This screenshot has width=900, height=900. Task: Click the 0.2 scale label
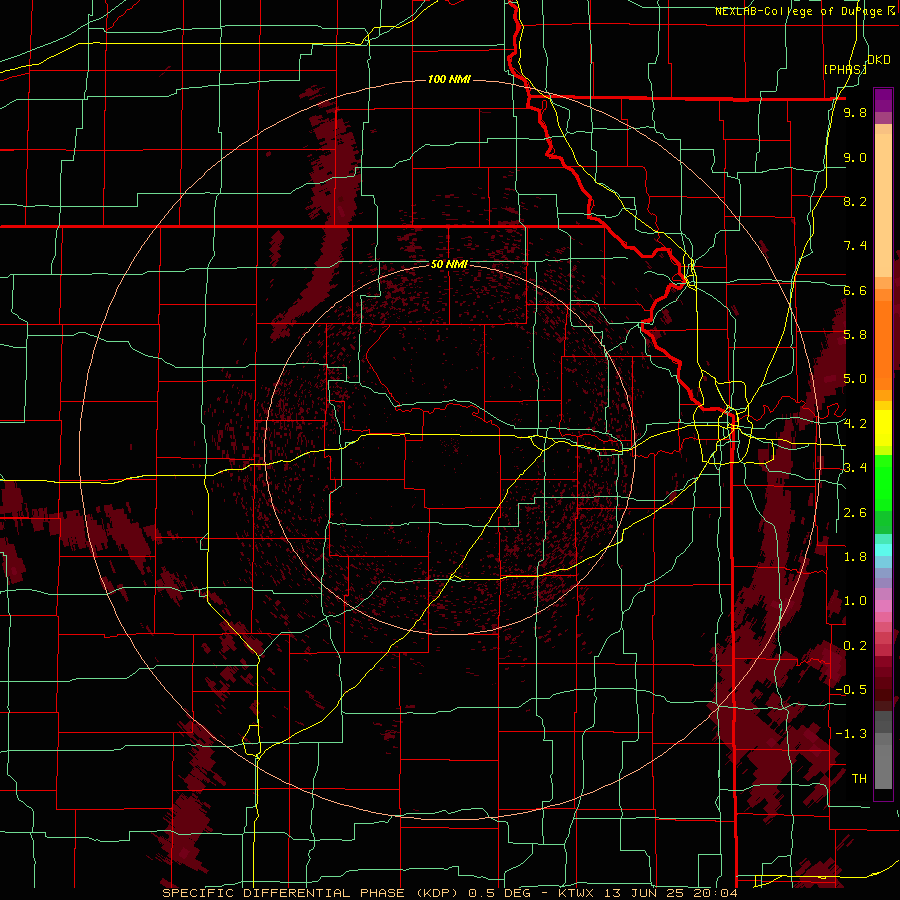pyautogui.click(x=855, y=646)
